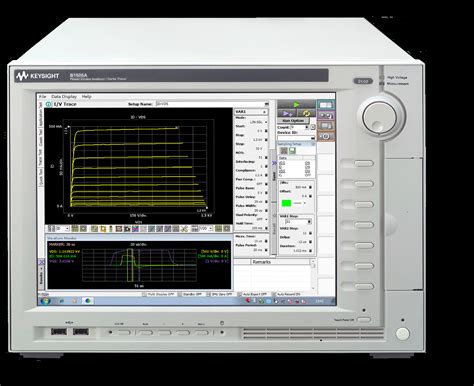Click the brown softkey icon in right column
The width and height of the screenshot is (474, 386).
(326, 126)
